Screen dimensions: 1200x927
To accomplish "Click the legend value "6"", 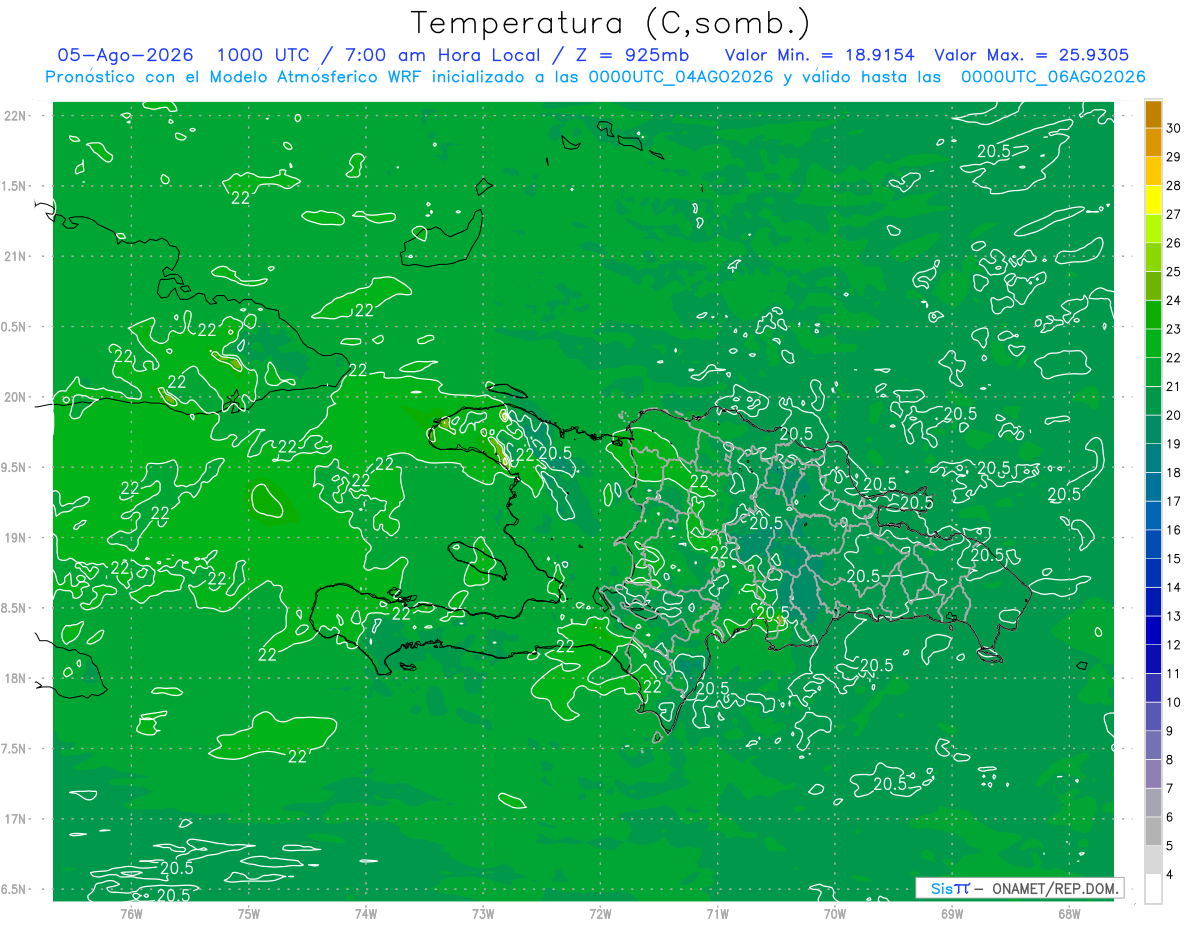I will click(1170, 817).
